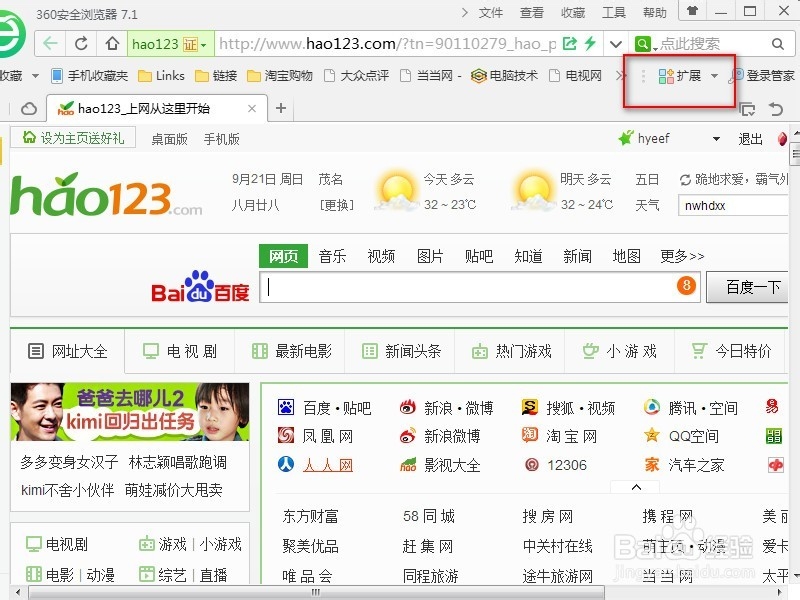Image resolution: width=800 pixels, height=600 pixels.
Task: Click the refresh icon beside 跪地求爱
Action: click(x=685, y=180)
